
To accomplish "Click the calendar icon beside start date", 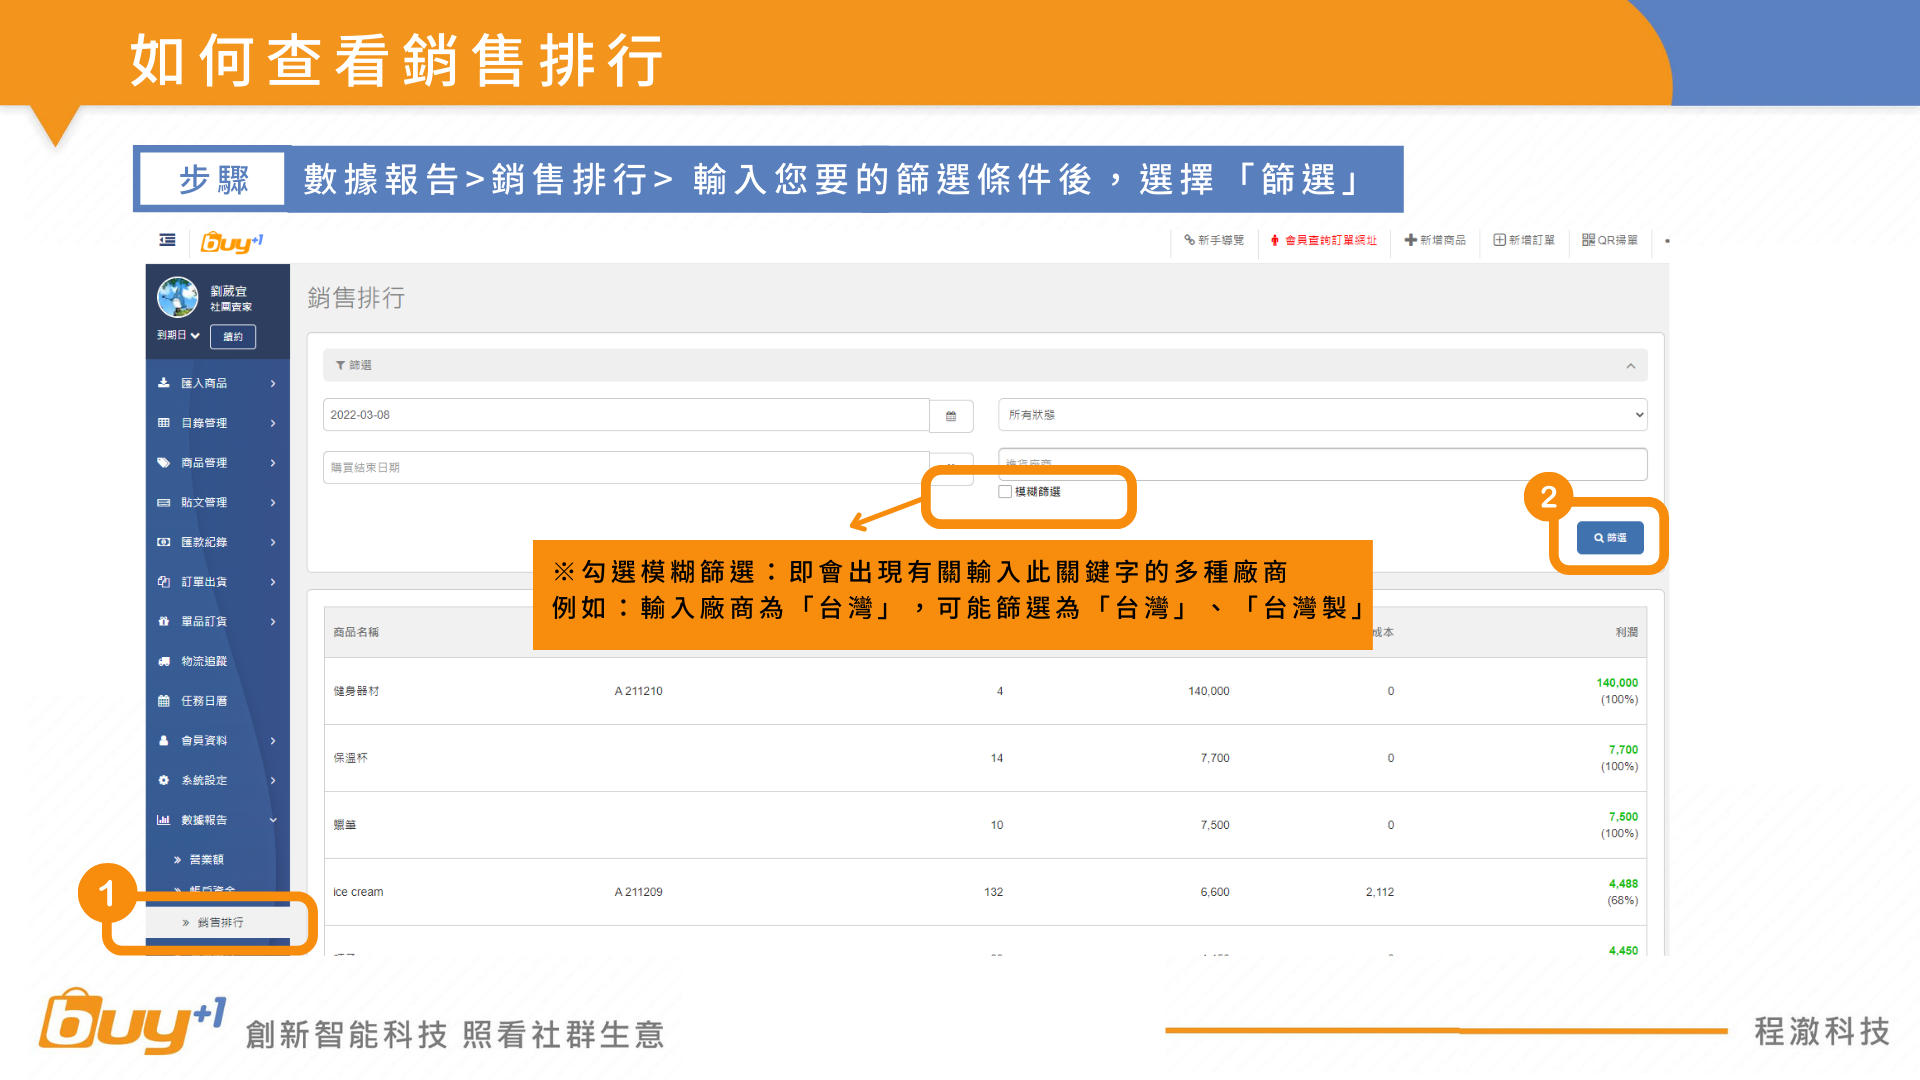I will (x=951, y=416).
